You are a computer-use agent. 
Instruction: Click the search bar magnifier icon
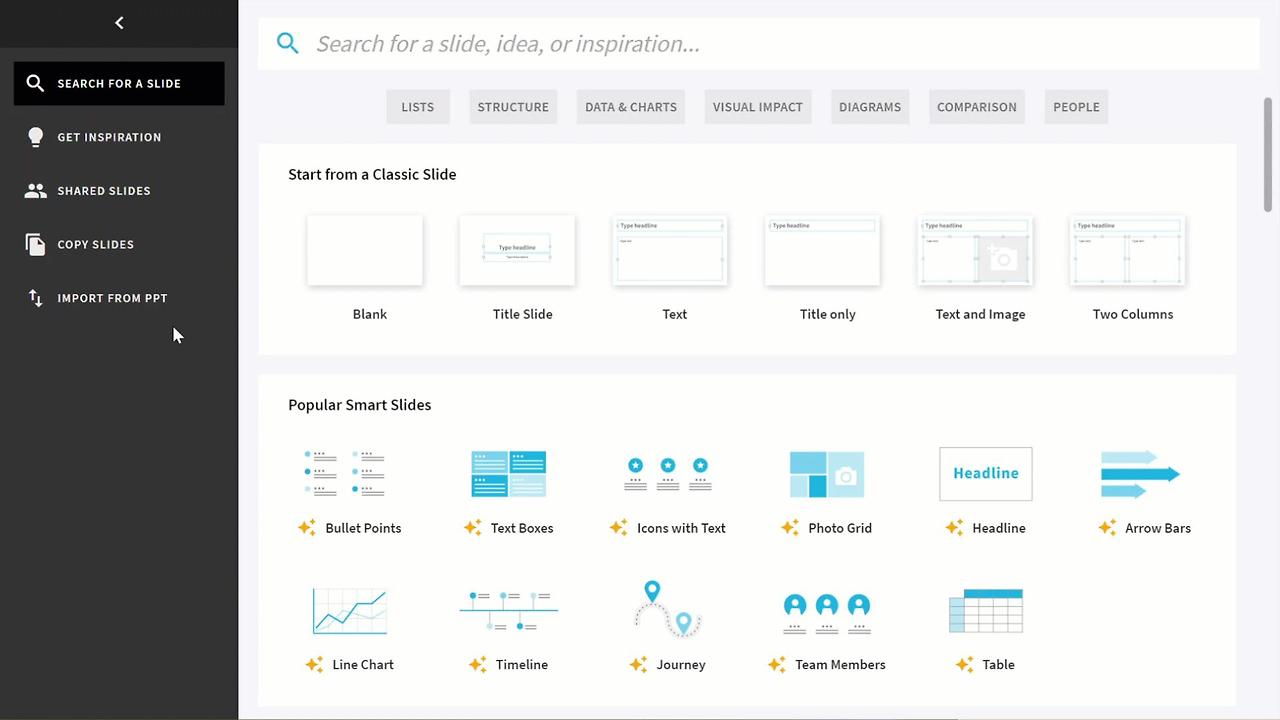(288, 43)
